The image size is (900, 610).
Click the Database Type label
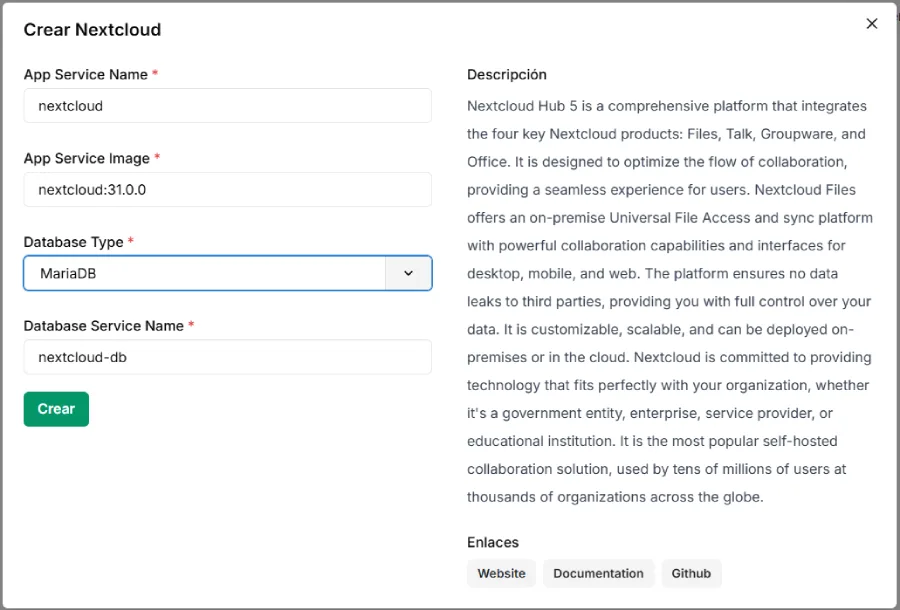(x=73, y=242)
